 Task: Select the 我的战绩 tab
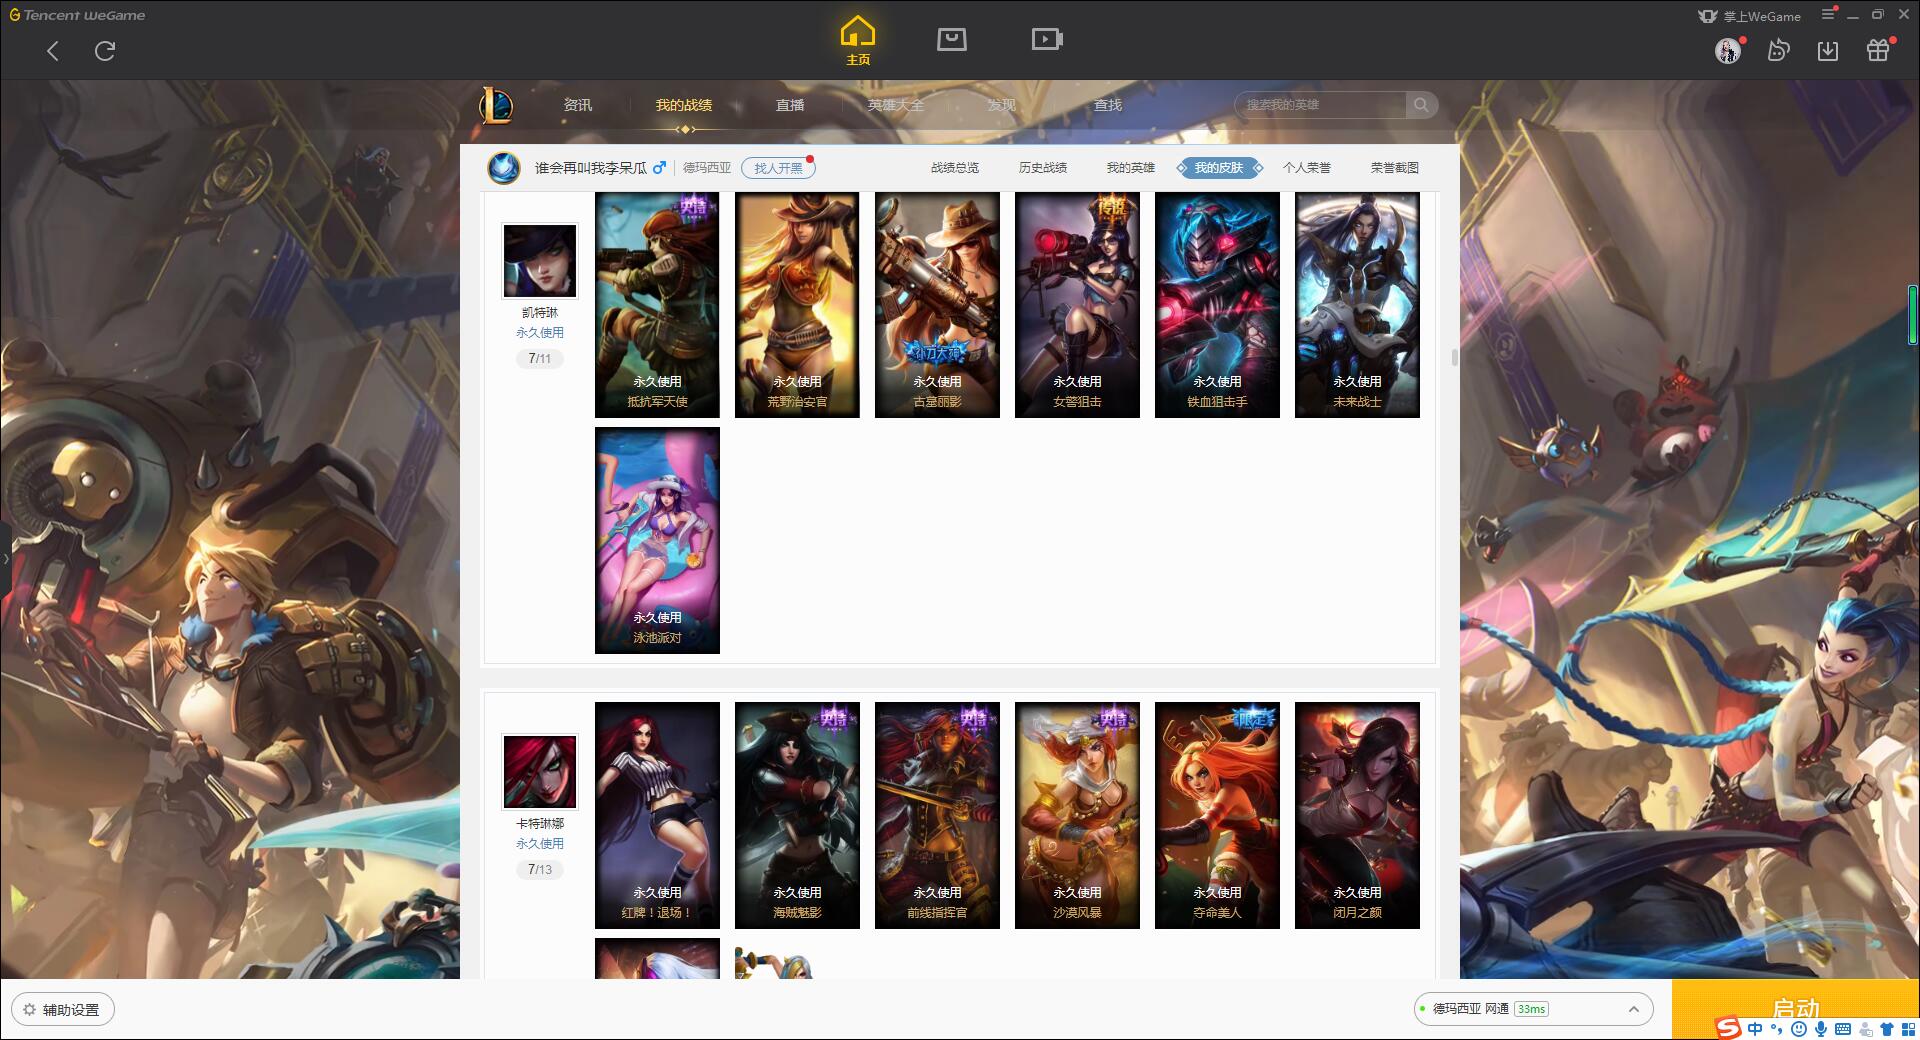tap(684, 105)
